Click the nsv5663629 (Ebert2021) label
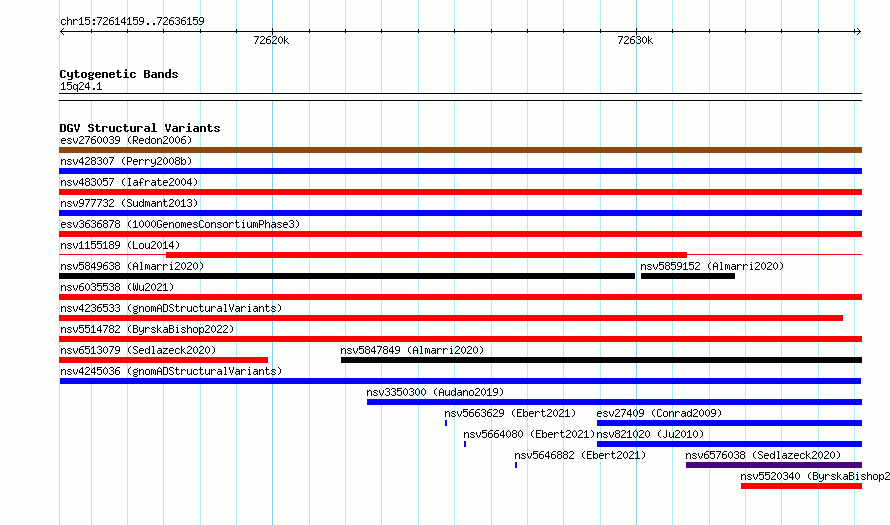890x525 pixels. (x=510, y=413)
